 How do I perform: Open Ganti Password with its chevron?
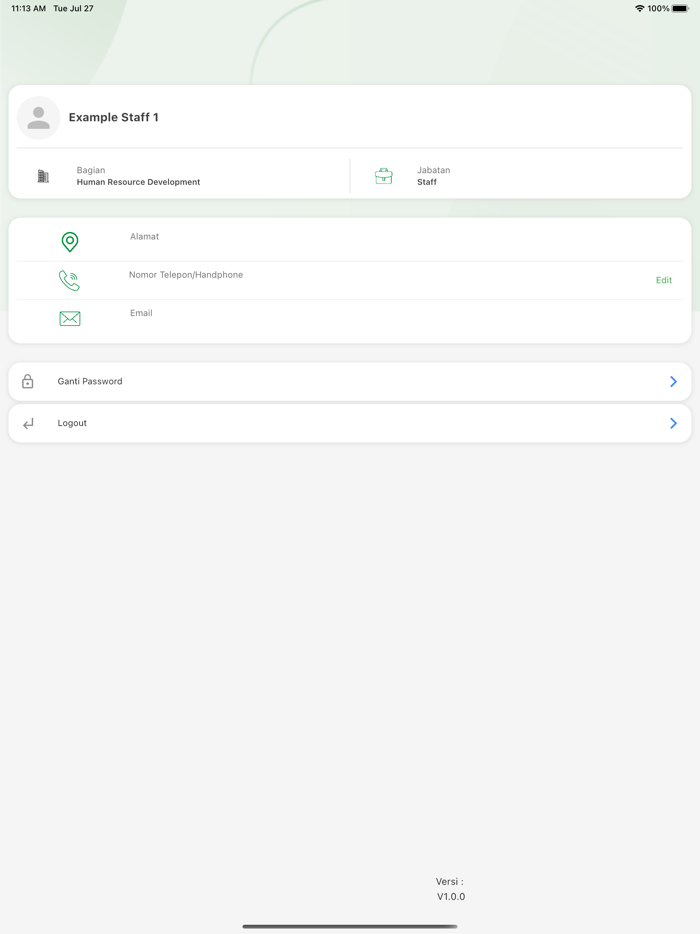point(673,382)
